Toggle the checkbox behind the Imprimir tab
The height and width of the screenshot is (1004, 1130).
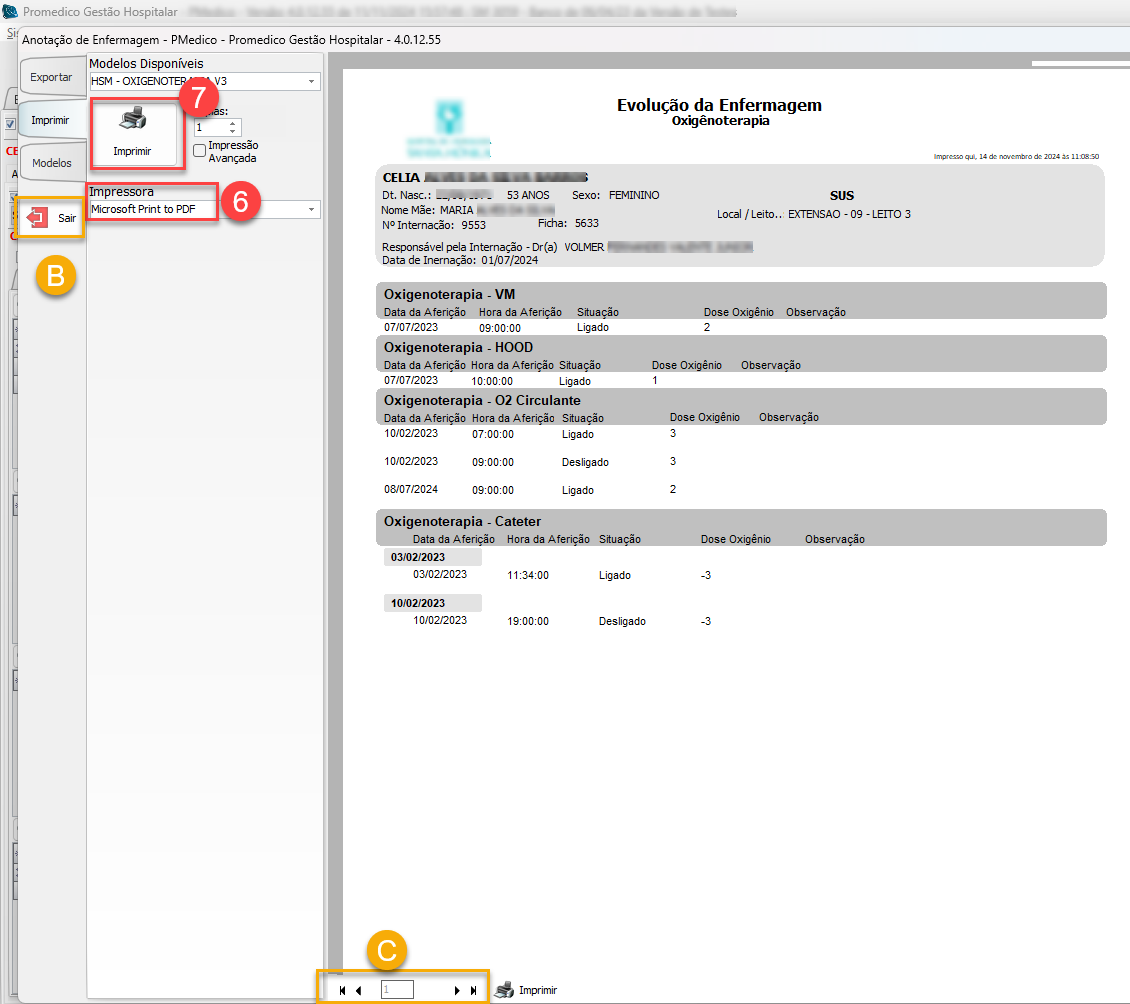pos(10,124)
